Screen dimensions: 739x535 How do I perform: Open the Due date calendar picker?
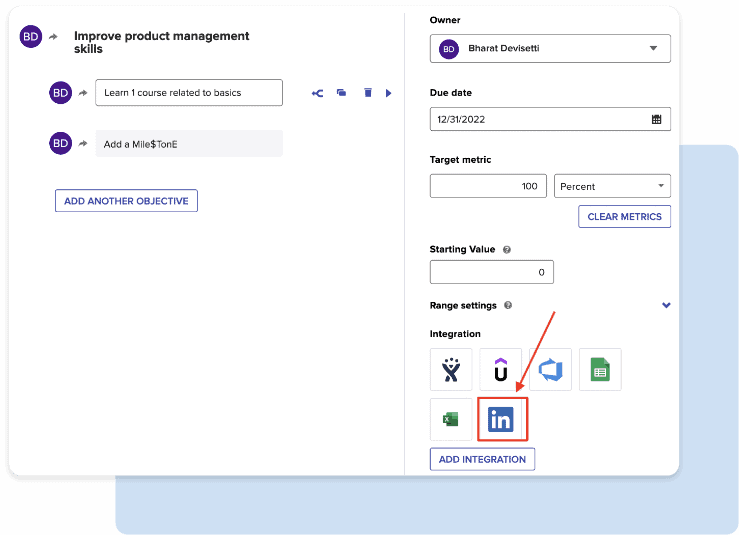pos(657,119)
